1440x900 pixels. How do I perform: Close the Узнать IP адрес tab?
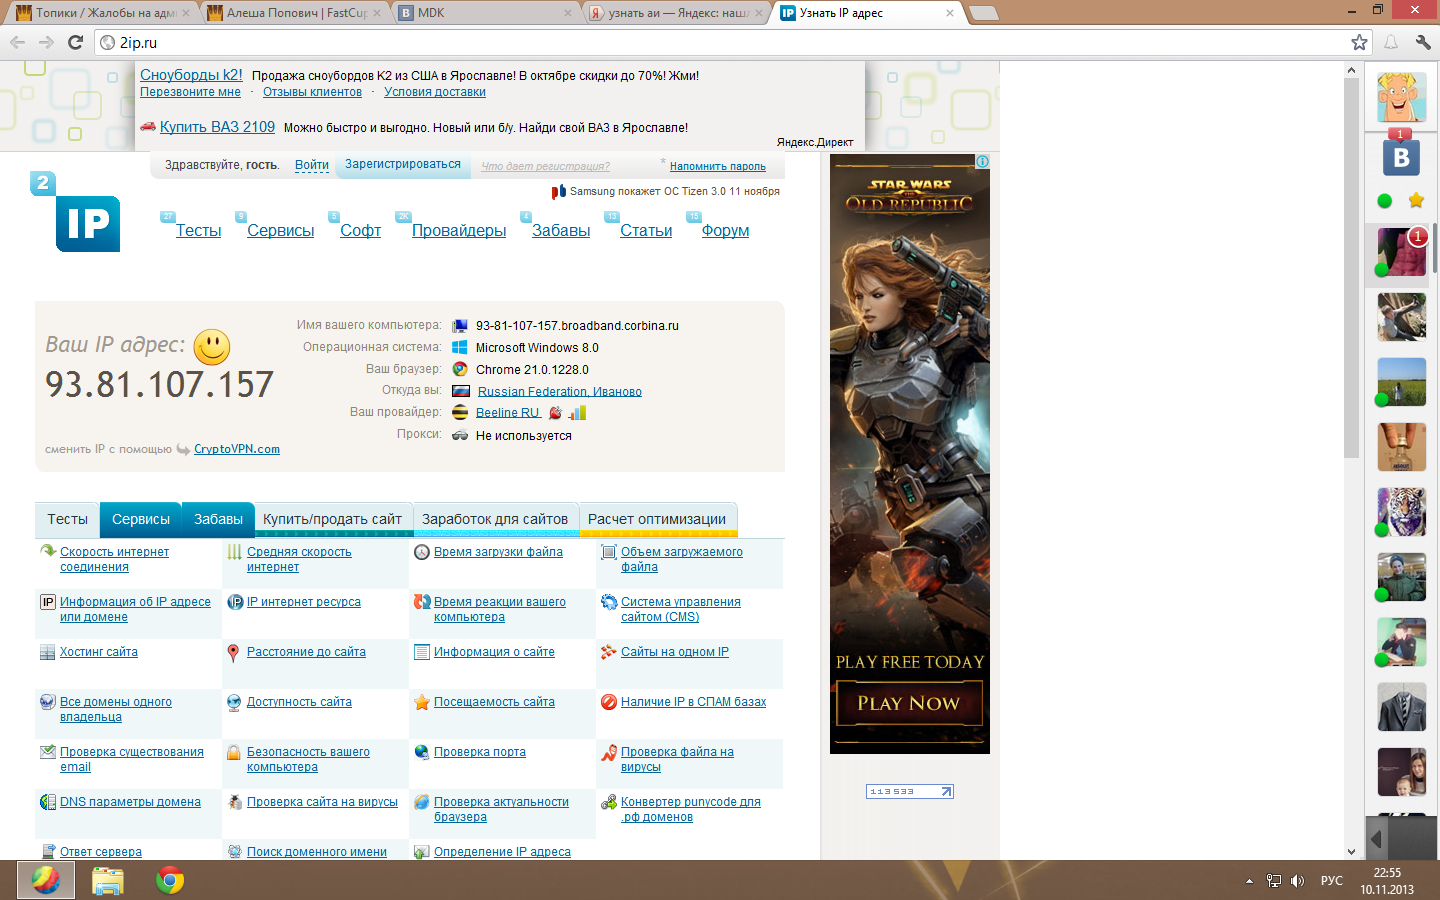click(x=950, y=13)
